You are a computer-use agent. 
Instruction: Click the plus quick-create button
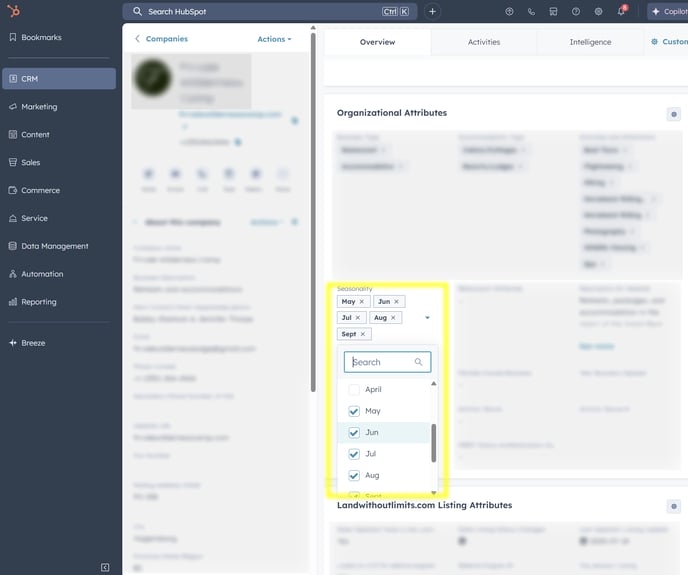[432, 11]
